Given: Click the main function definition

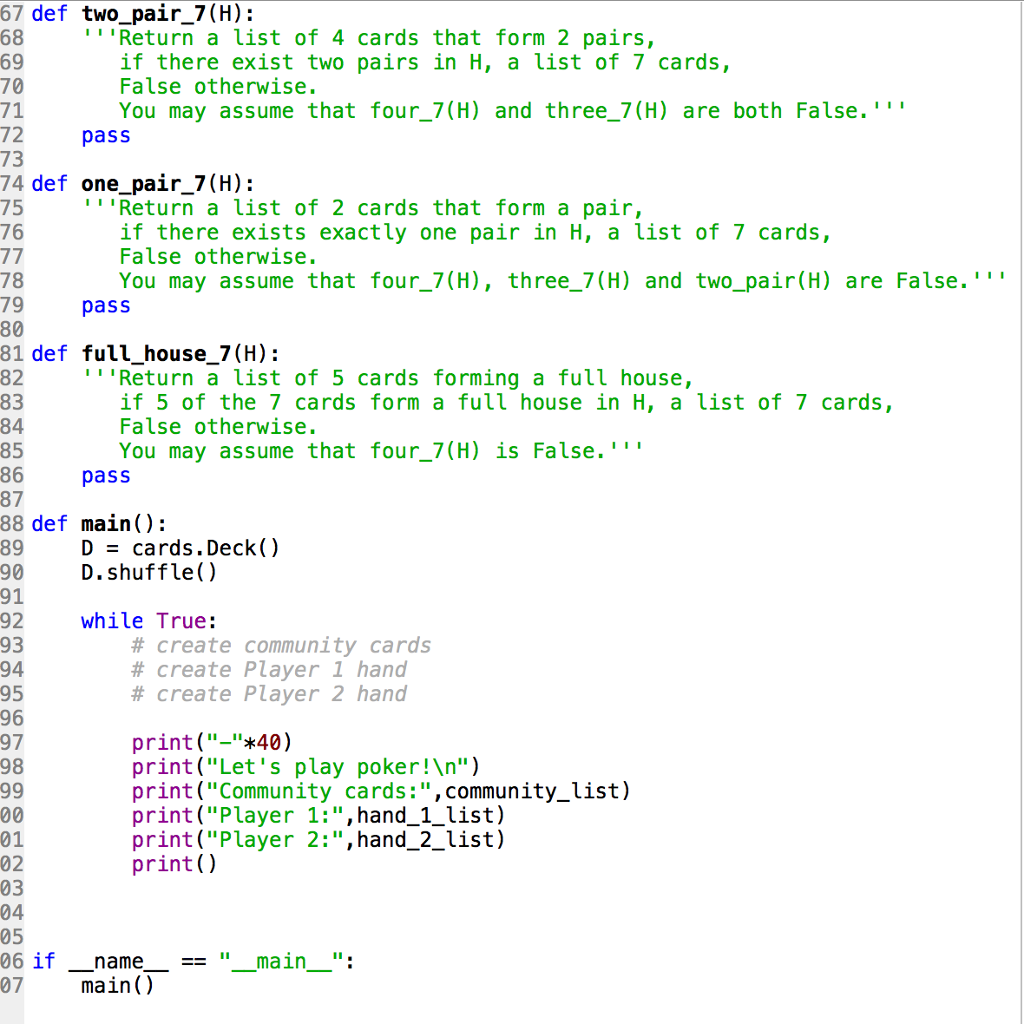Looking at the screenshot, I should (x=110, y=523).
